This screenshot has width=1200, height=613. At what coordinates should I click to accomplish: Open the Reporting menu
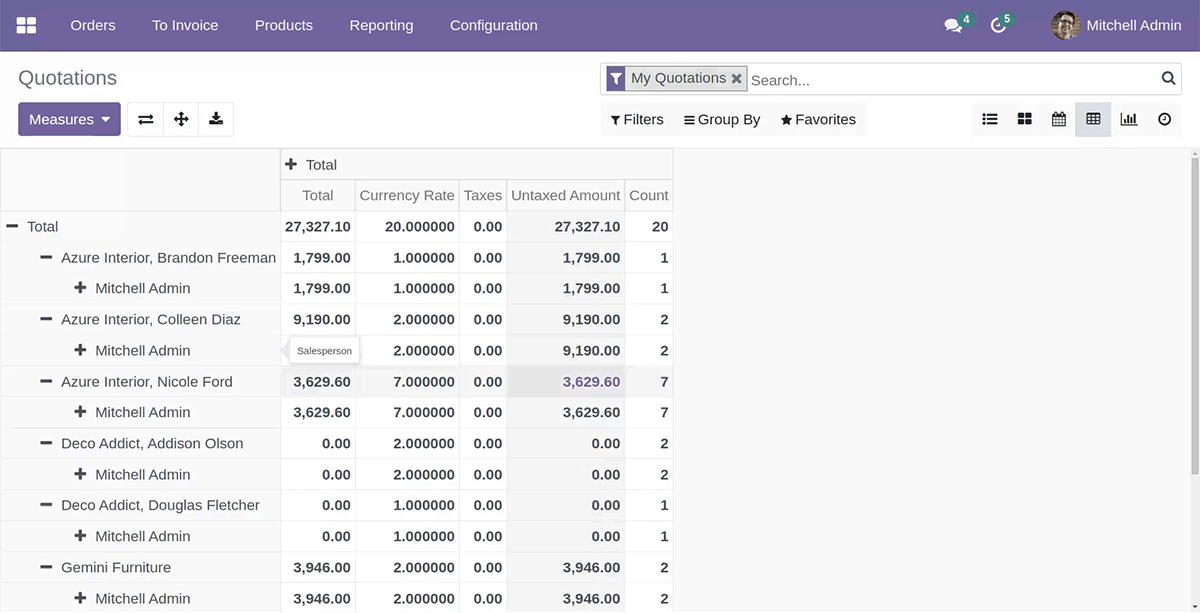pos(381,25)
